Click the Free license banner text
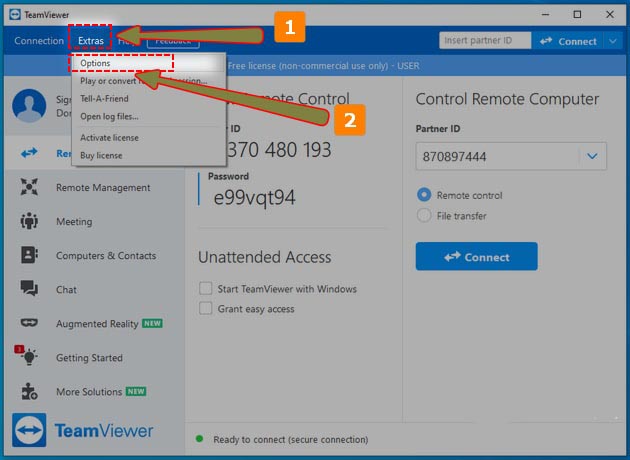 pyautogui.click(x=323, y=66)
